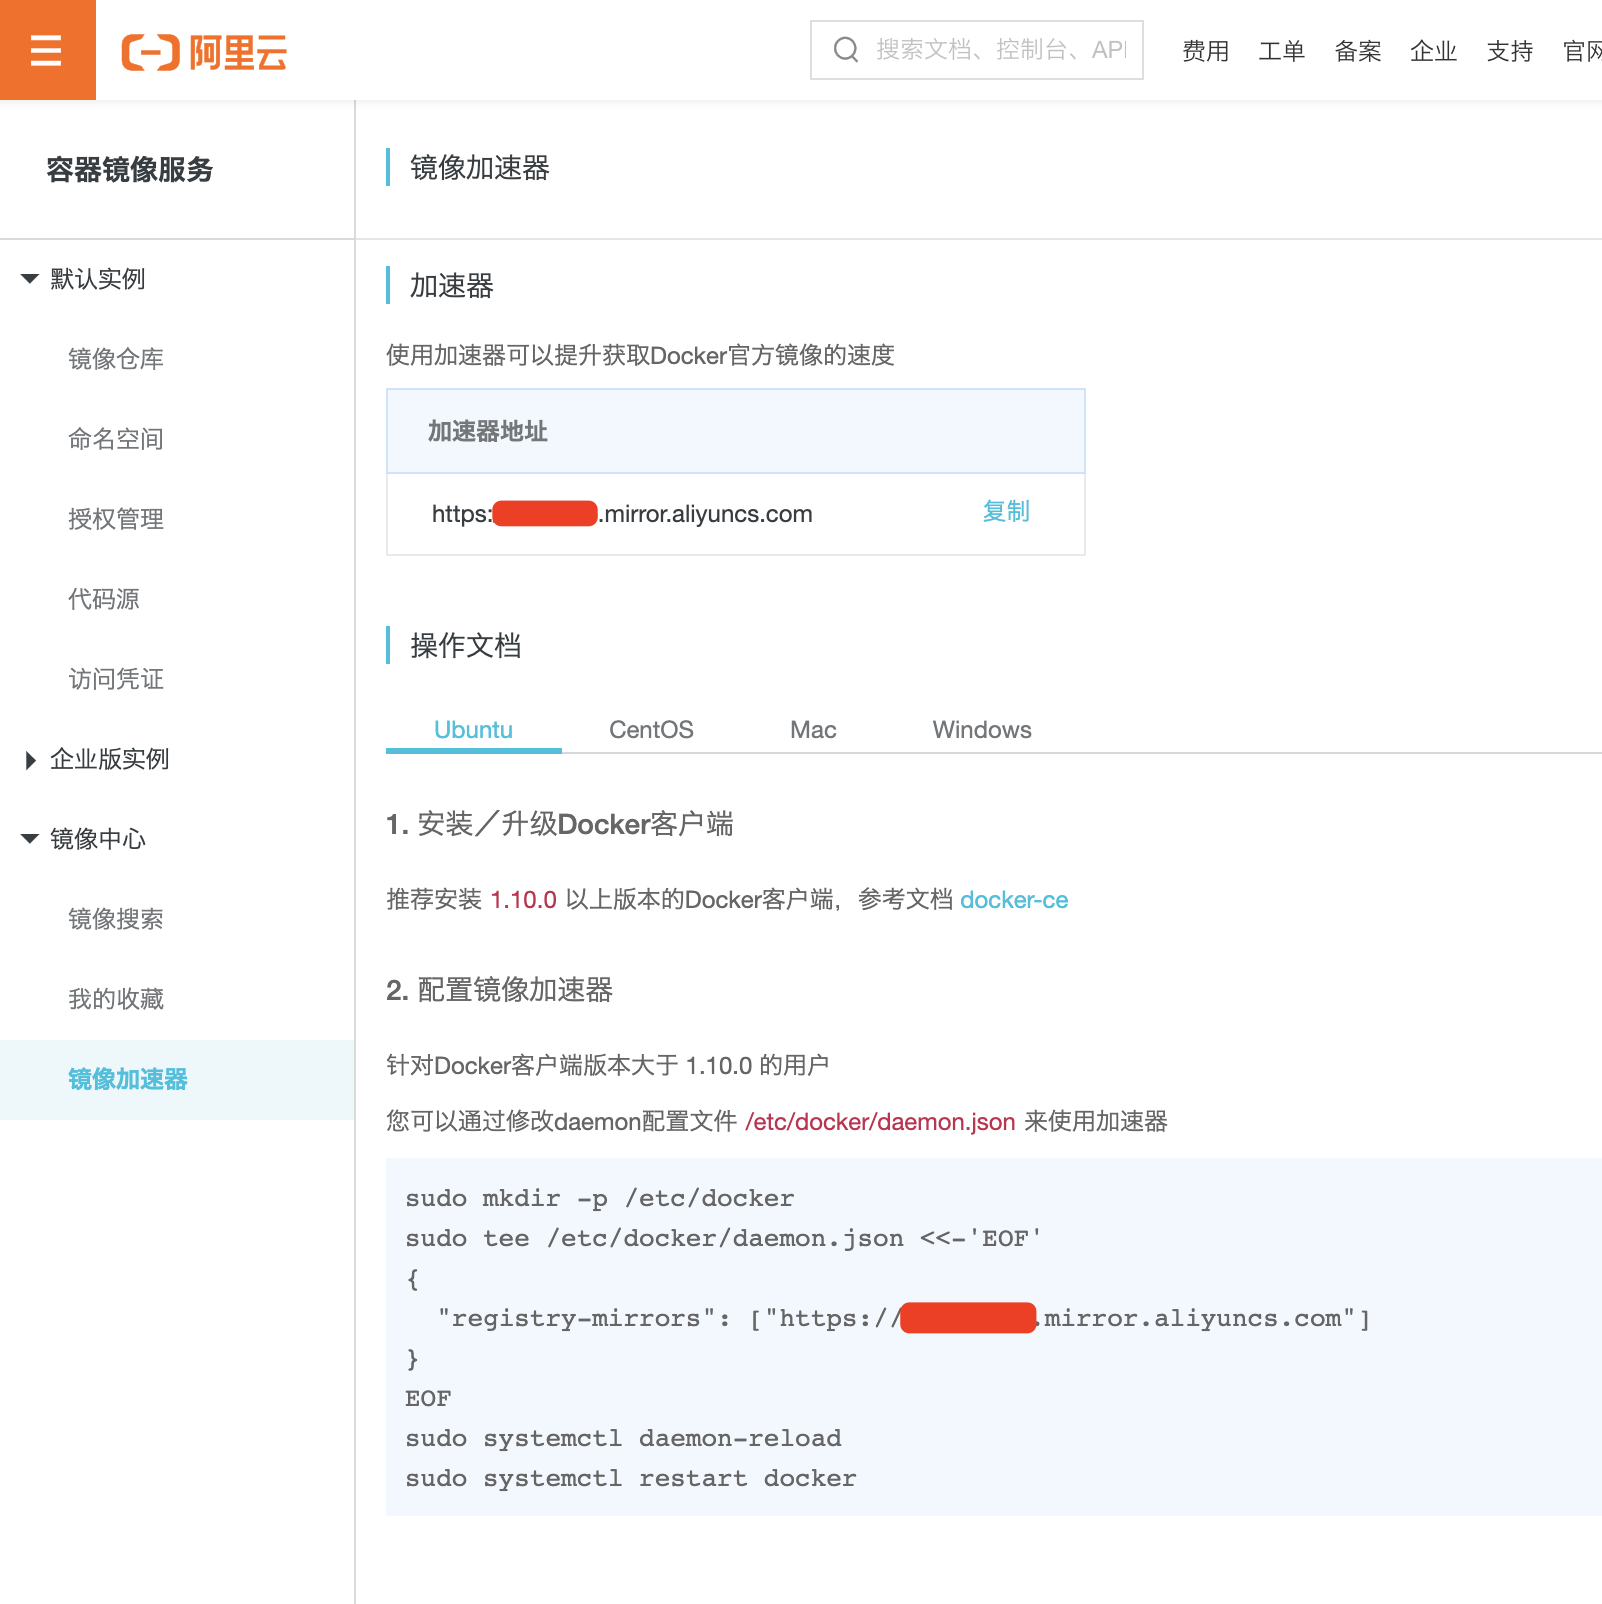Go to 镜像仓库 in sidebar

point(116,359)
